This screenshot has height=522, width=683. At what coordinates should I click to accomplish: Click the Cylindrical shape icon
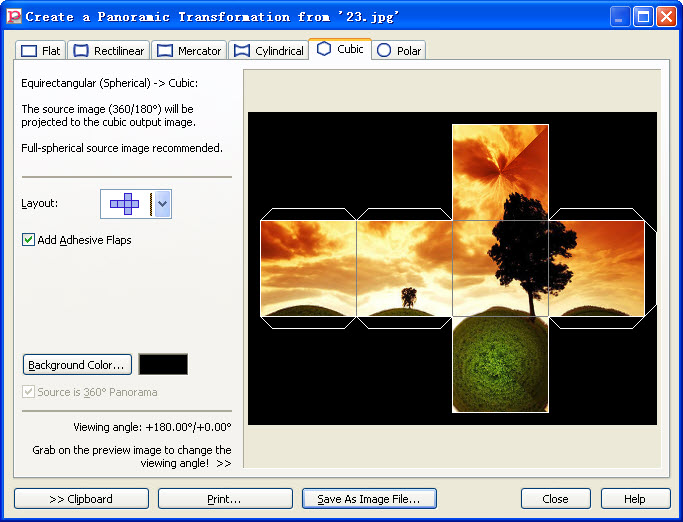(242, 51)
